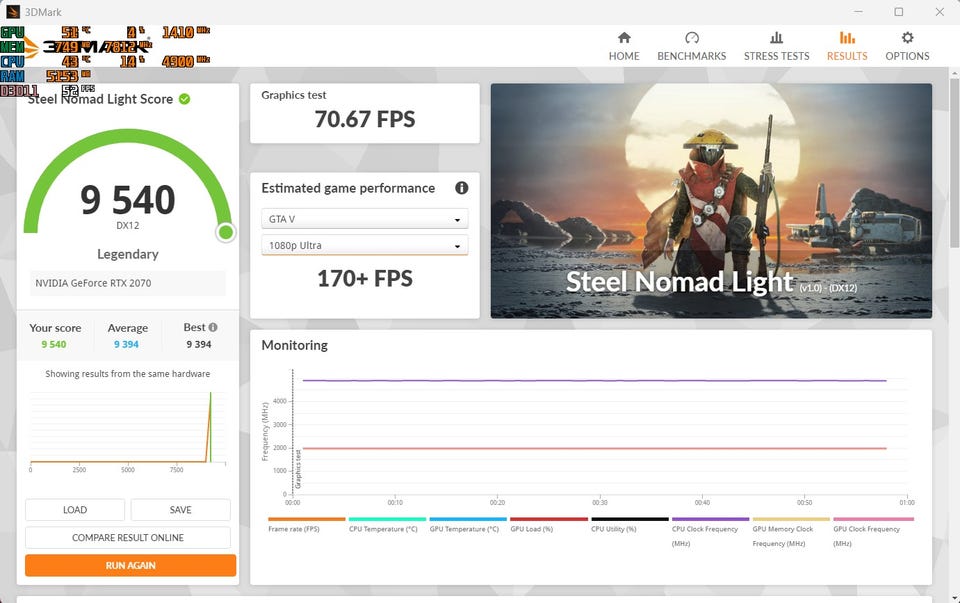This screenshot has width=960, height=603.
Task: Click the scrollbar up arrow
Action: (x=954, y=73)
